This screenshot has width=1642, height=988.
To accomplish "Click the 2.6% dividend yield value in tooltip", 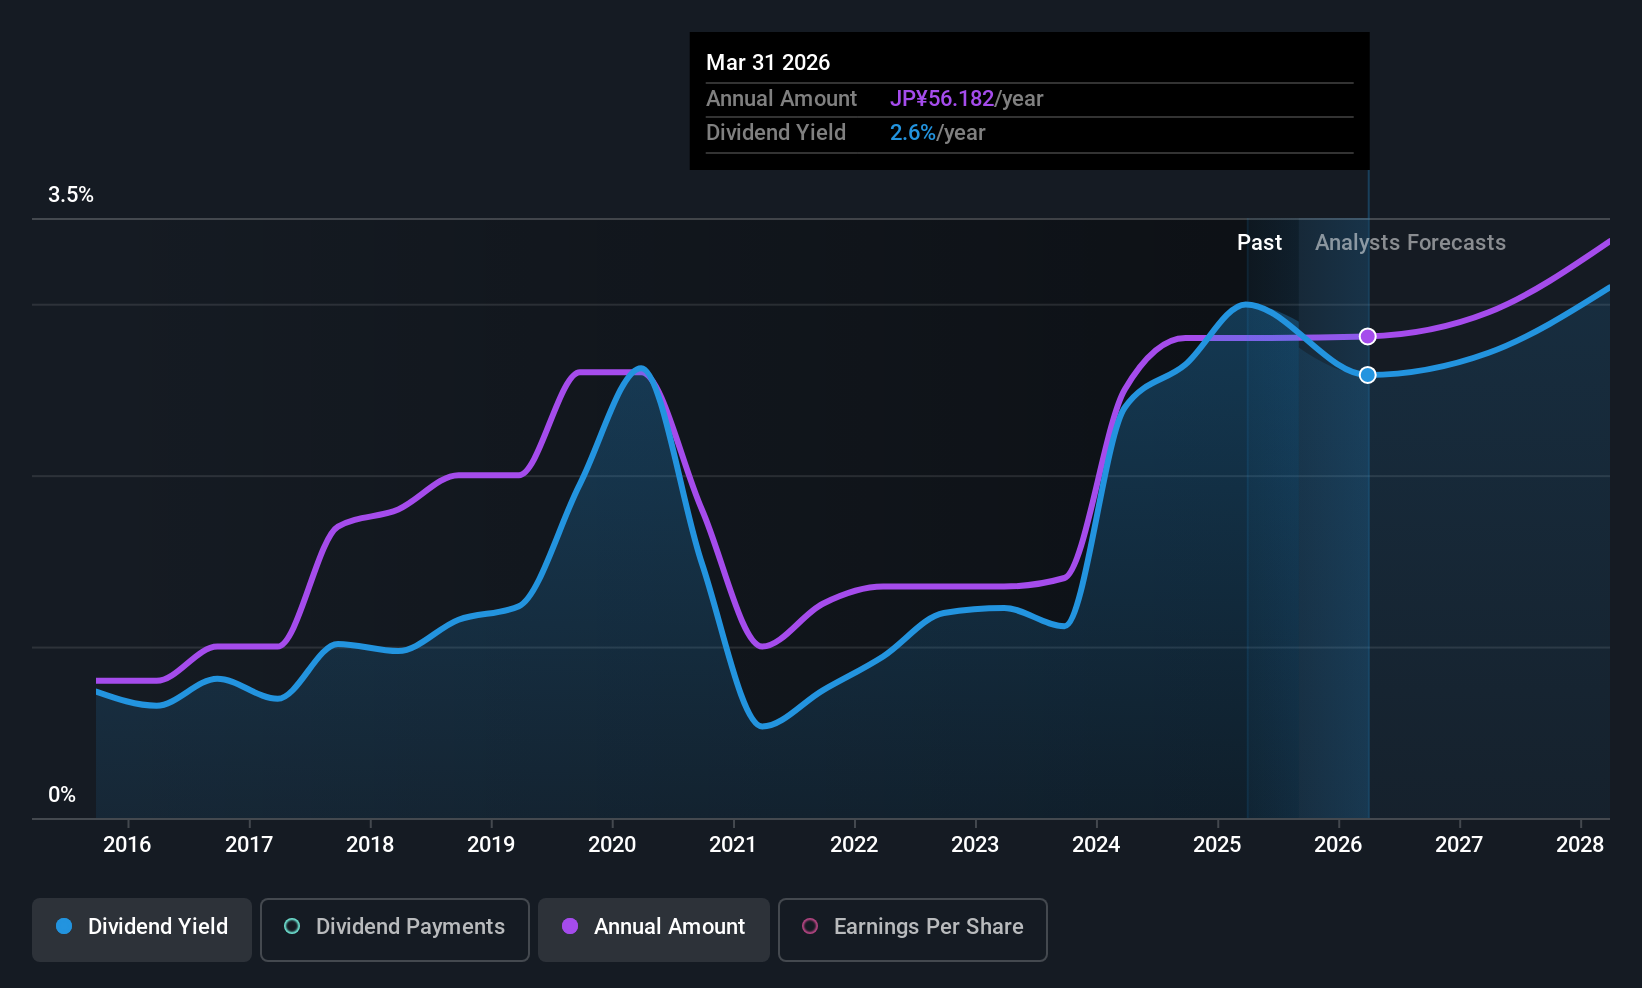I will 913,133.
